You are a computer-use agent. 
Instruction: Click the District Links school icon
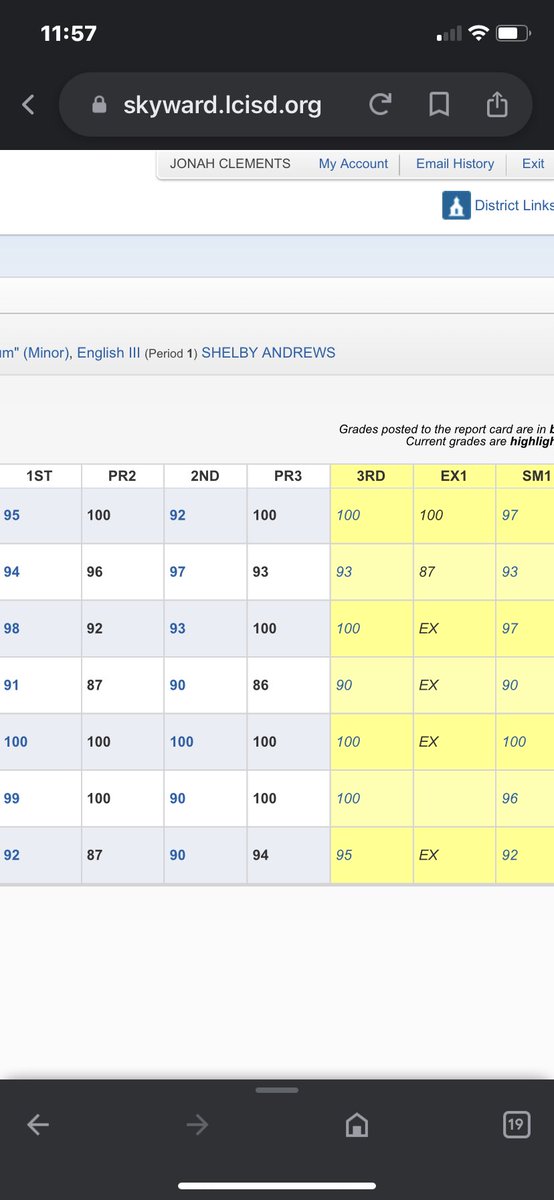pos(456,205)
